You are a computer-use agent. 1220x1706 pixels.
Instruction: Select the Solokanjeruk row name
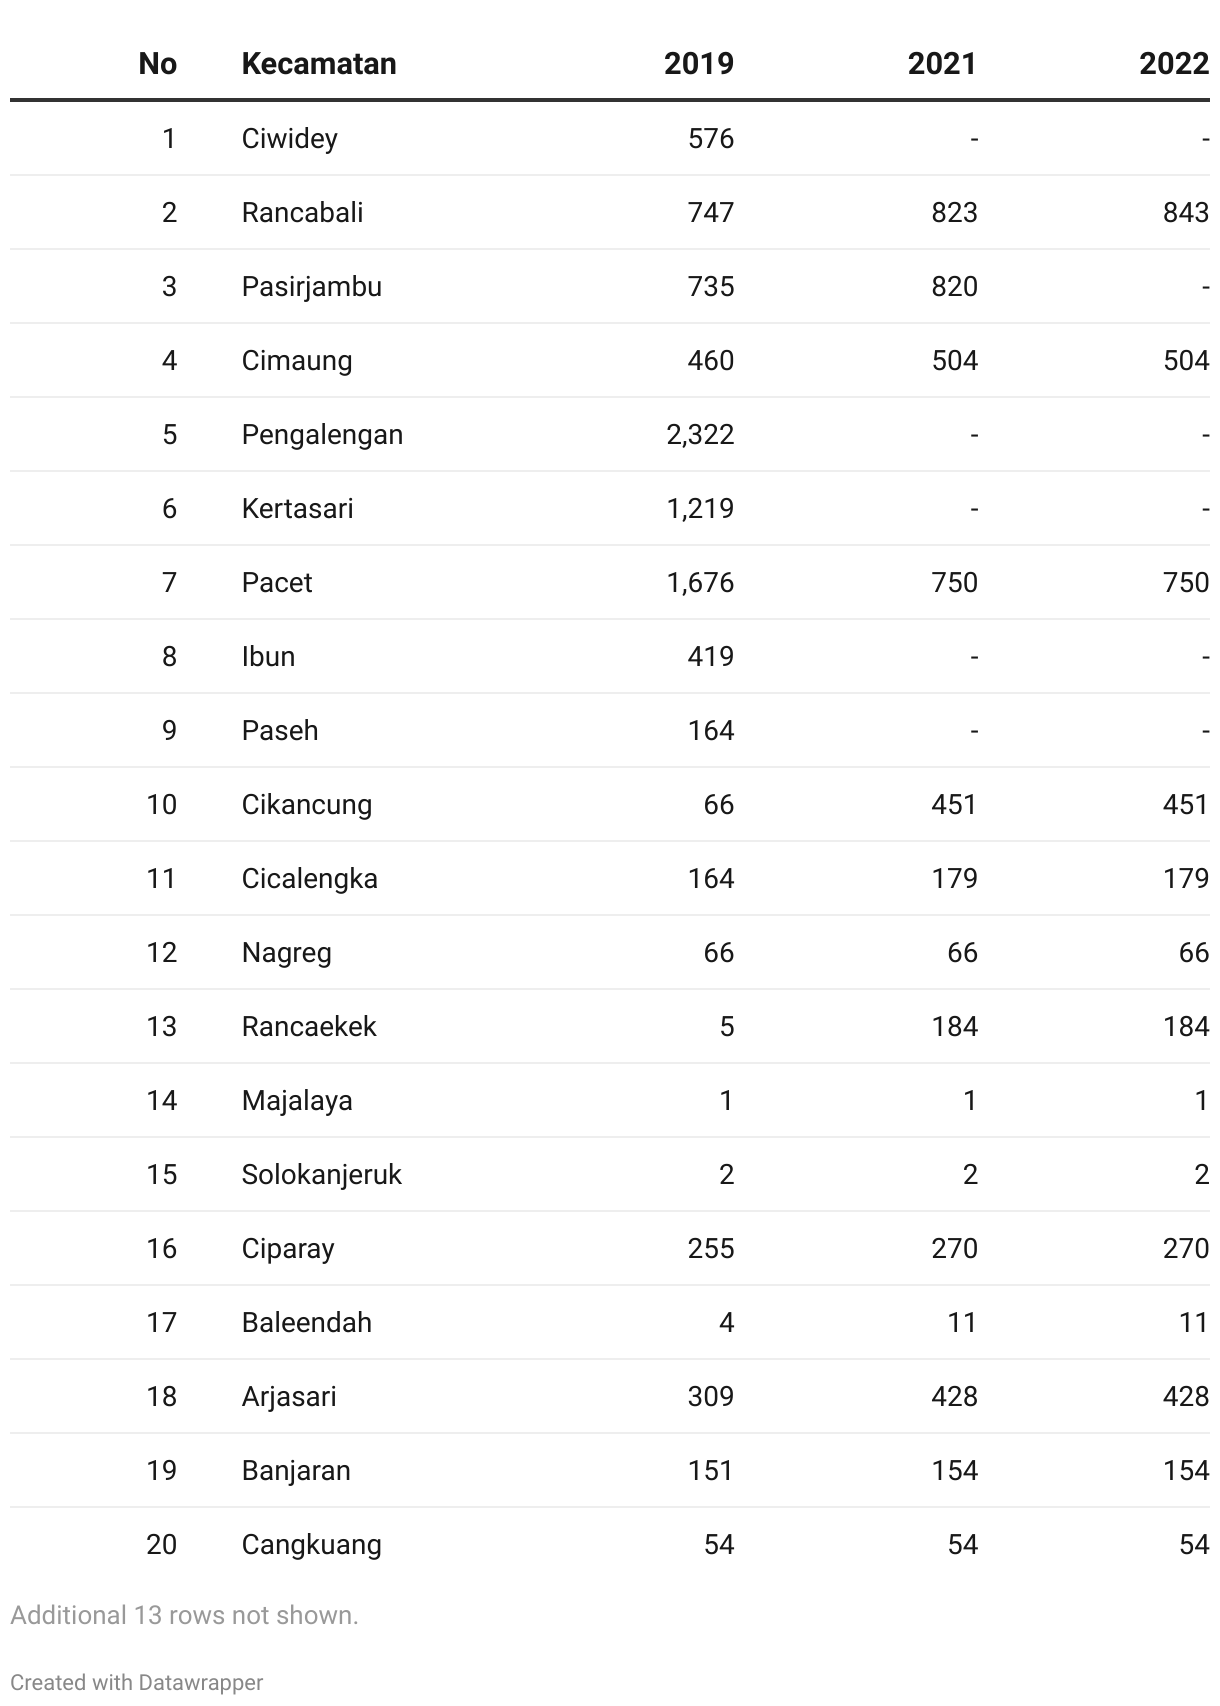point(321,1174)
